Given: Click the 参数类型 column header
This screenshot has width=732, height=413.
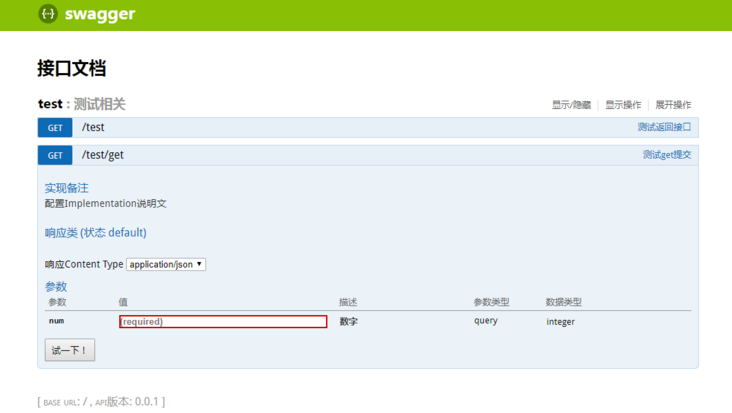Looking at the screenshot, I should coord(492,302).
